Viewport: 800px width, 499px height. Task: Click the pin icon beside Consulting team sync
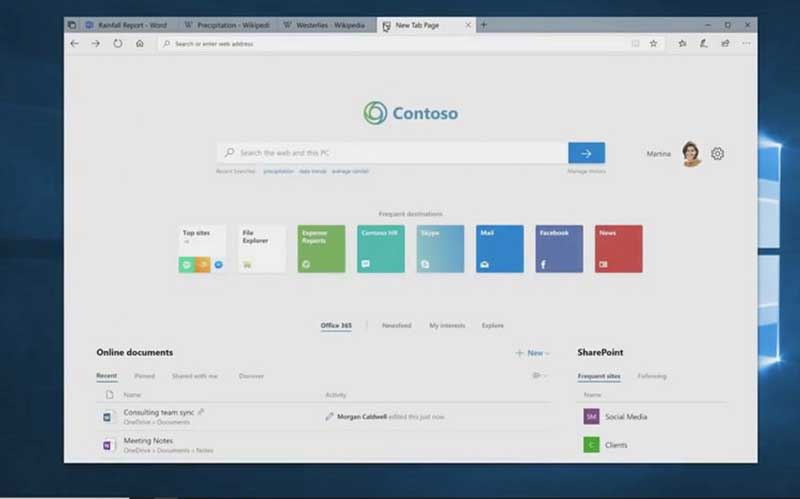[201, 412]
